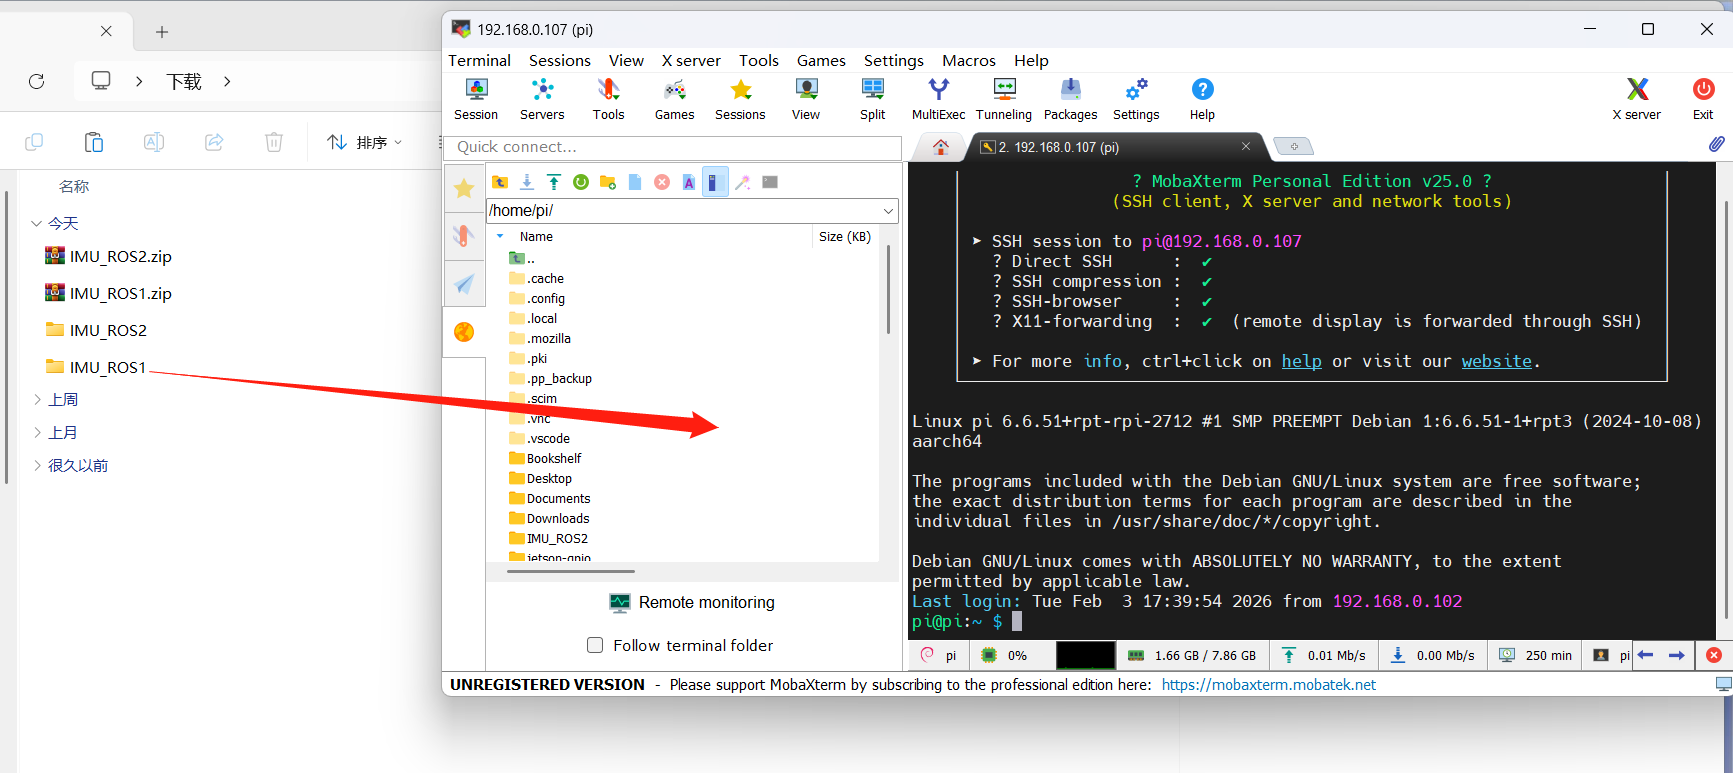Click the Split toolbar icon
This screenshot has width=1733, height=773.
coord(873,100)
